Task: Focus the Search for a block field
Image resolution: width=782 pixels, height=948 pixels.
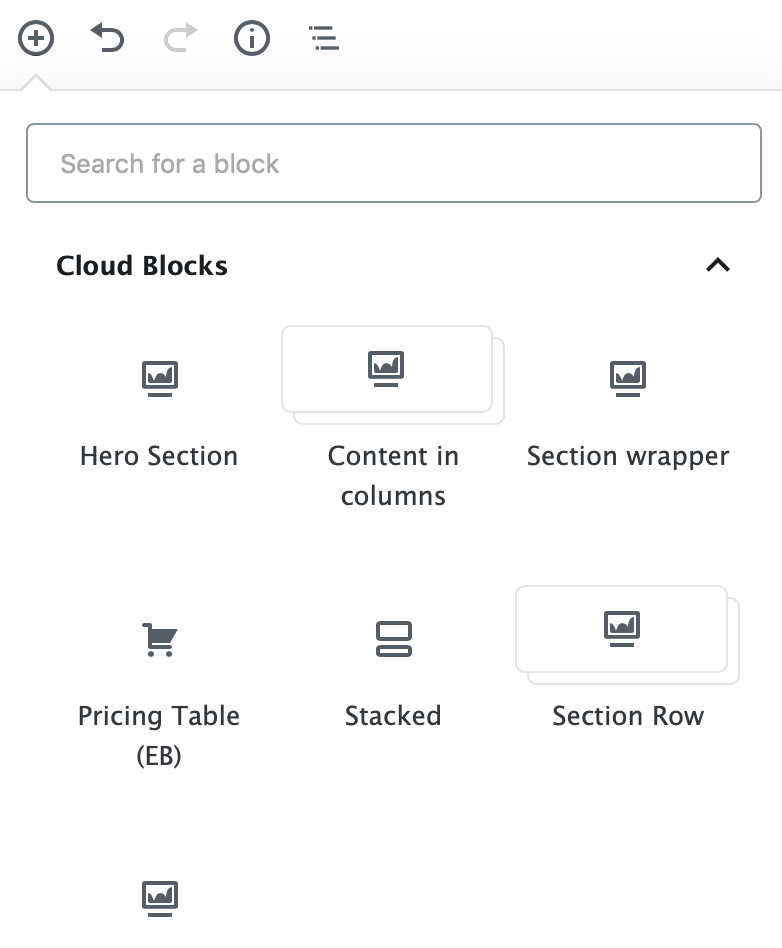Action: pos(394,163)
